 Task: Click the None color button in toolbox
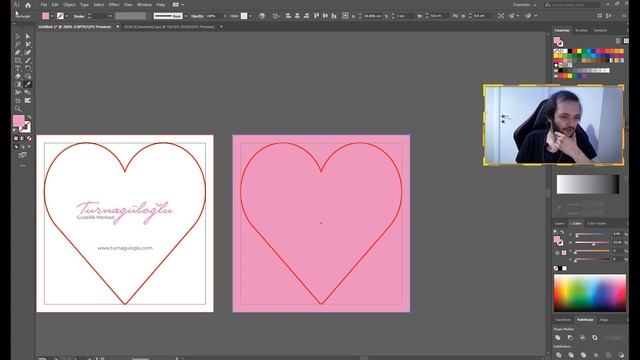coord(29,138)
